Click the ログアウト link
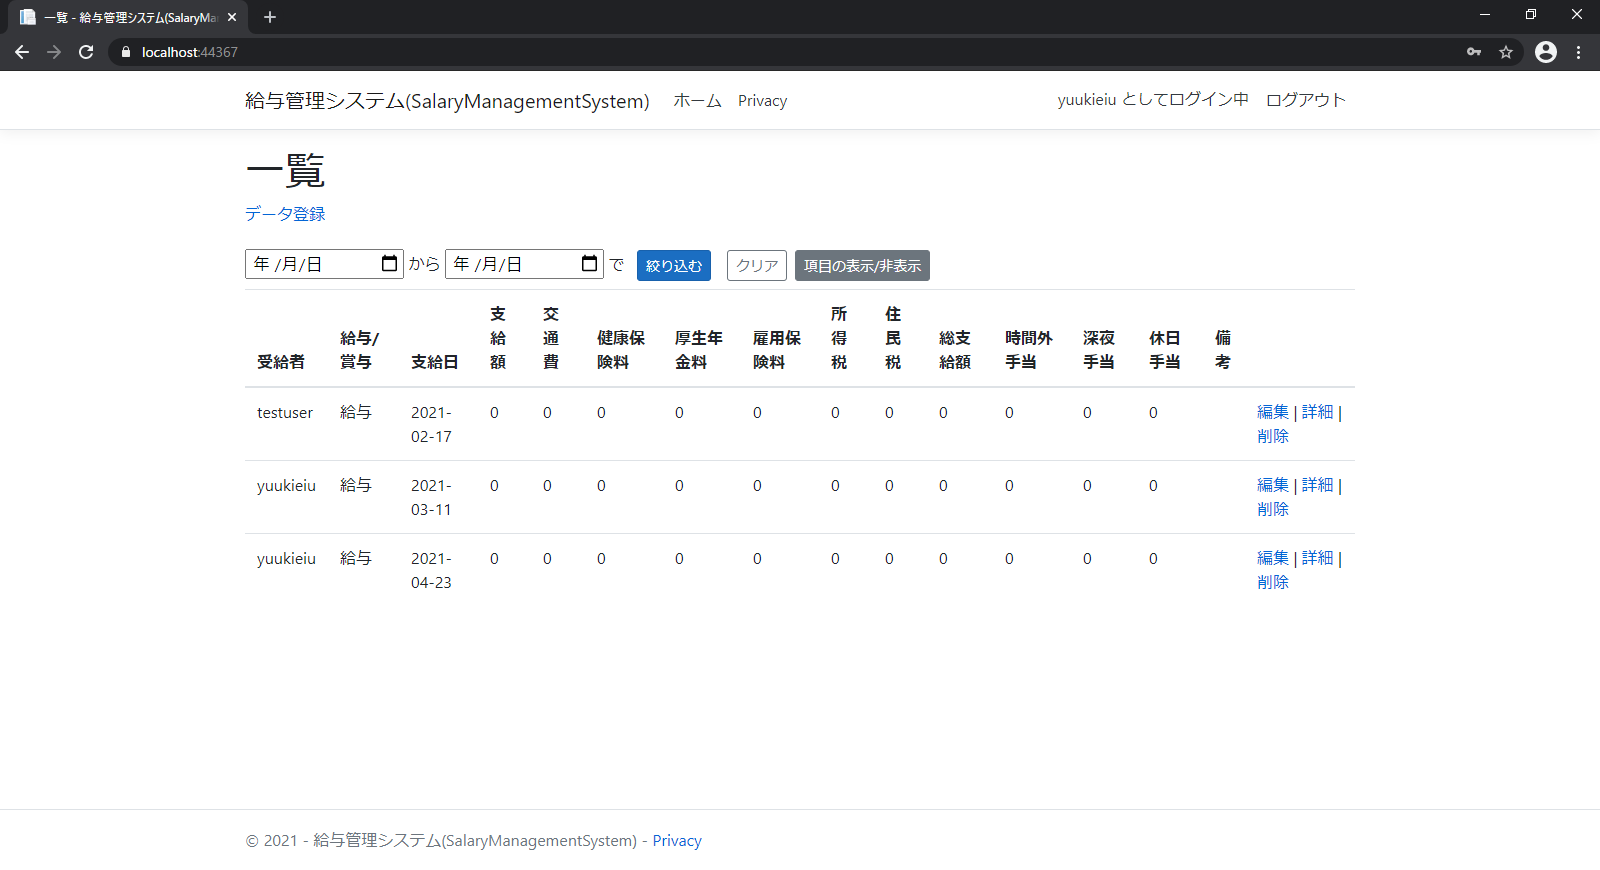The image size is (1600, 870). click(x=1306, y=100)
